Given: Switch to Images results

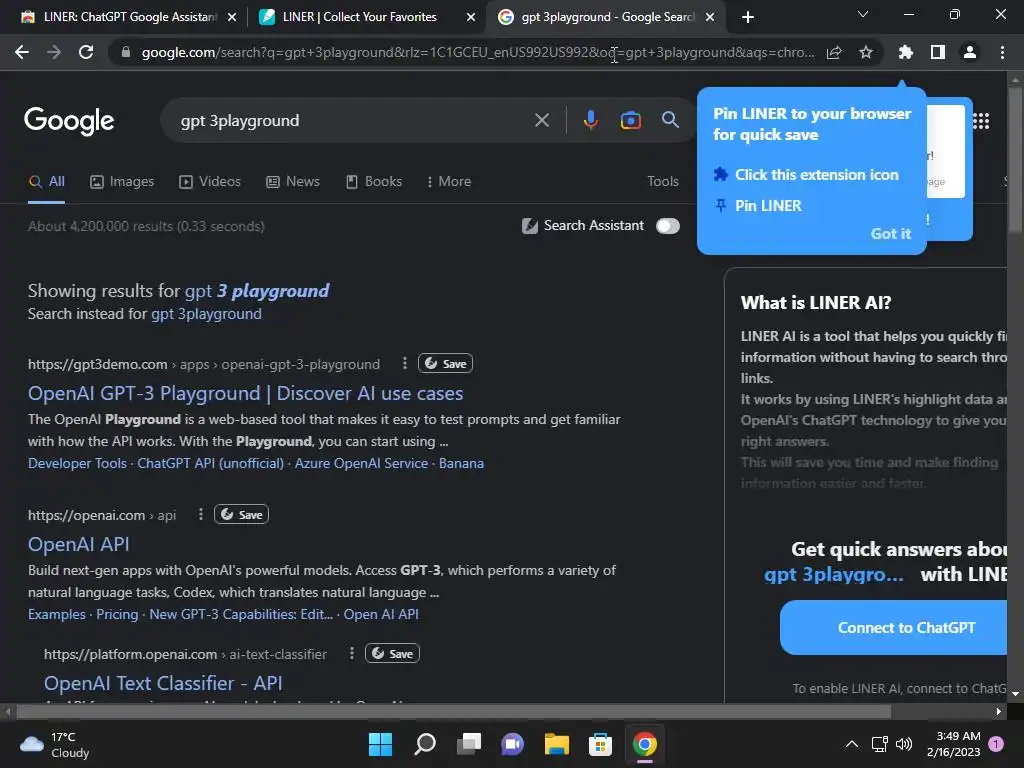Looking at the screenshot, I should tap(122, 182).
